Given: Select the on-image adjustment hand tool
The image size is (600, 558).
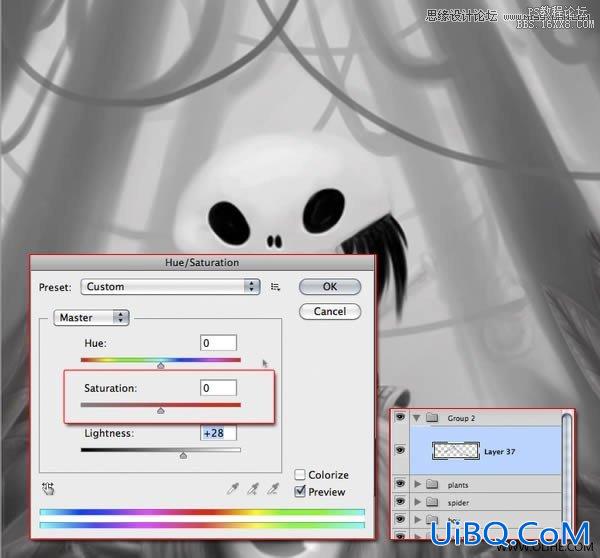Looking at the screenshot, I should point(48,488).
